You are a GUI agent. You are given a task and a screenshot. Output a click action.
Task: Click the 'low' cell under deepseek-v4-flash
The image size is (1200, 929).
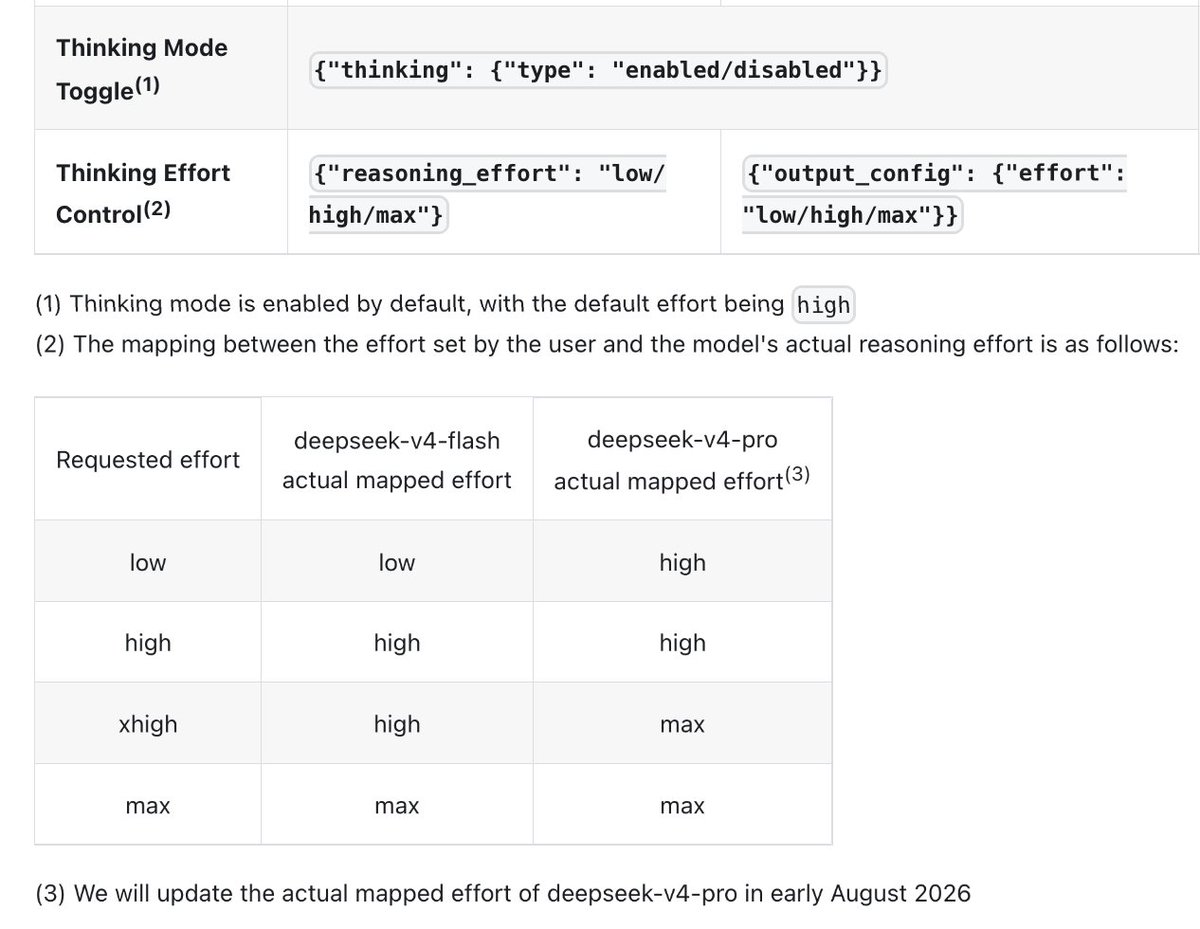tap(397, 563)
